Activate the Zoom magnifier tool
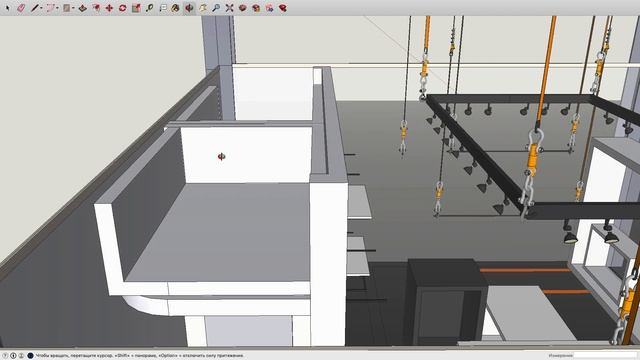Viewport: 640px width, 360px height. (216, 8)
